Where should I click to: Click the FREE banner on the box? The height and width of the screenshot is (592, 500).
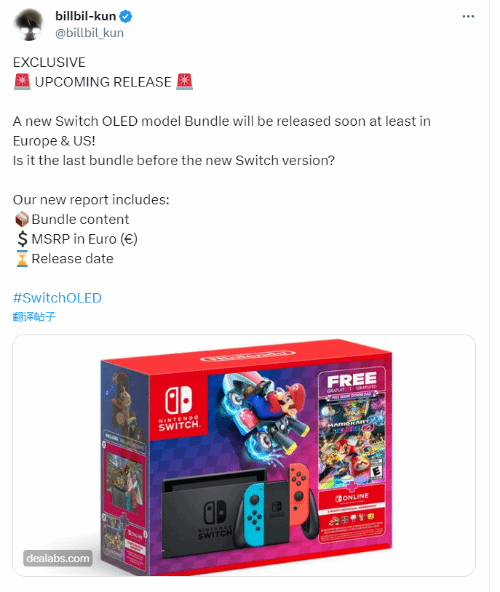pyautogui.click(x=352, y=381)
